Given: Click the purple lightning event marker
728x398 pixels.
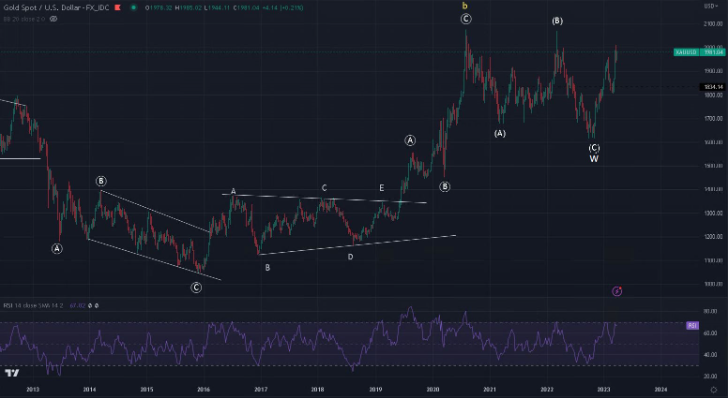Looking at the screenshot, I should (x=617, y=291).
